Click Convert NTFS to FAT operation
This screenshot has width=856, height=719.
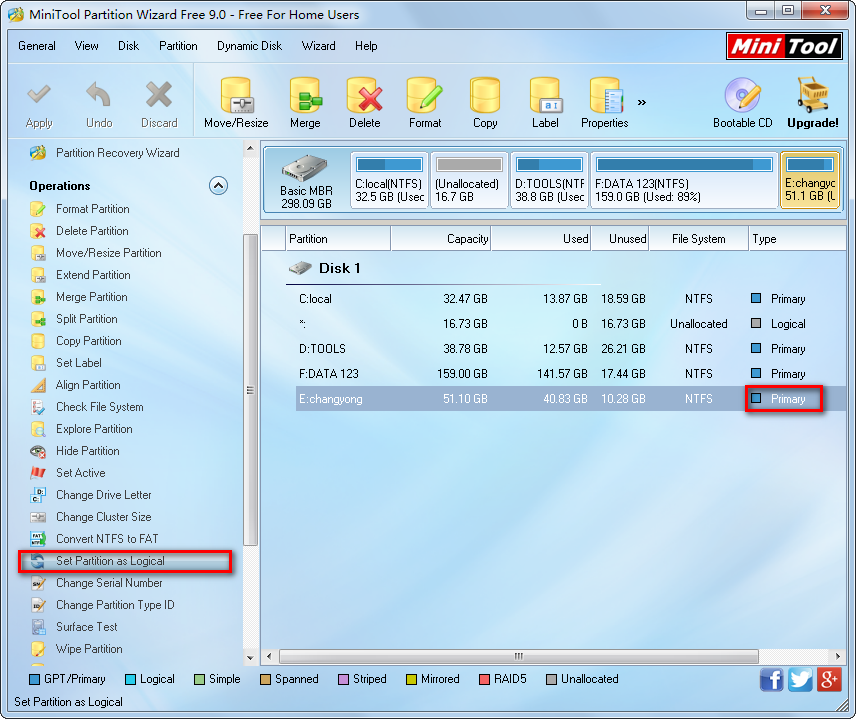(x=106, y=539)
